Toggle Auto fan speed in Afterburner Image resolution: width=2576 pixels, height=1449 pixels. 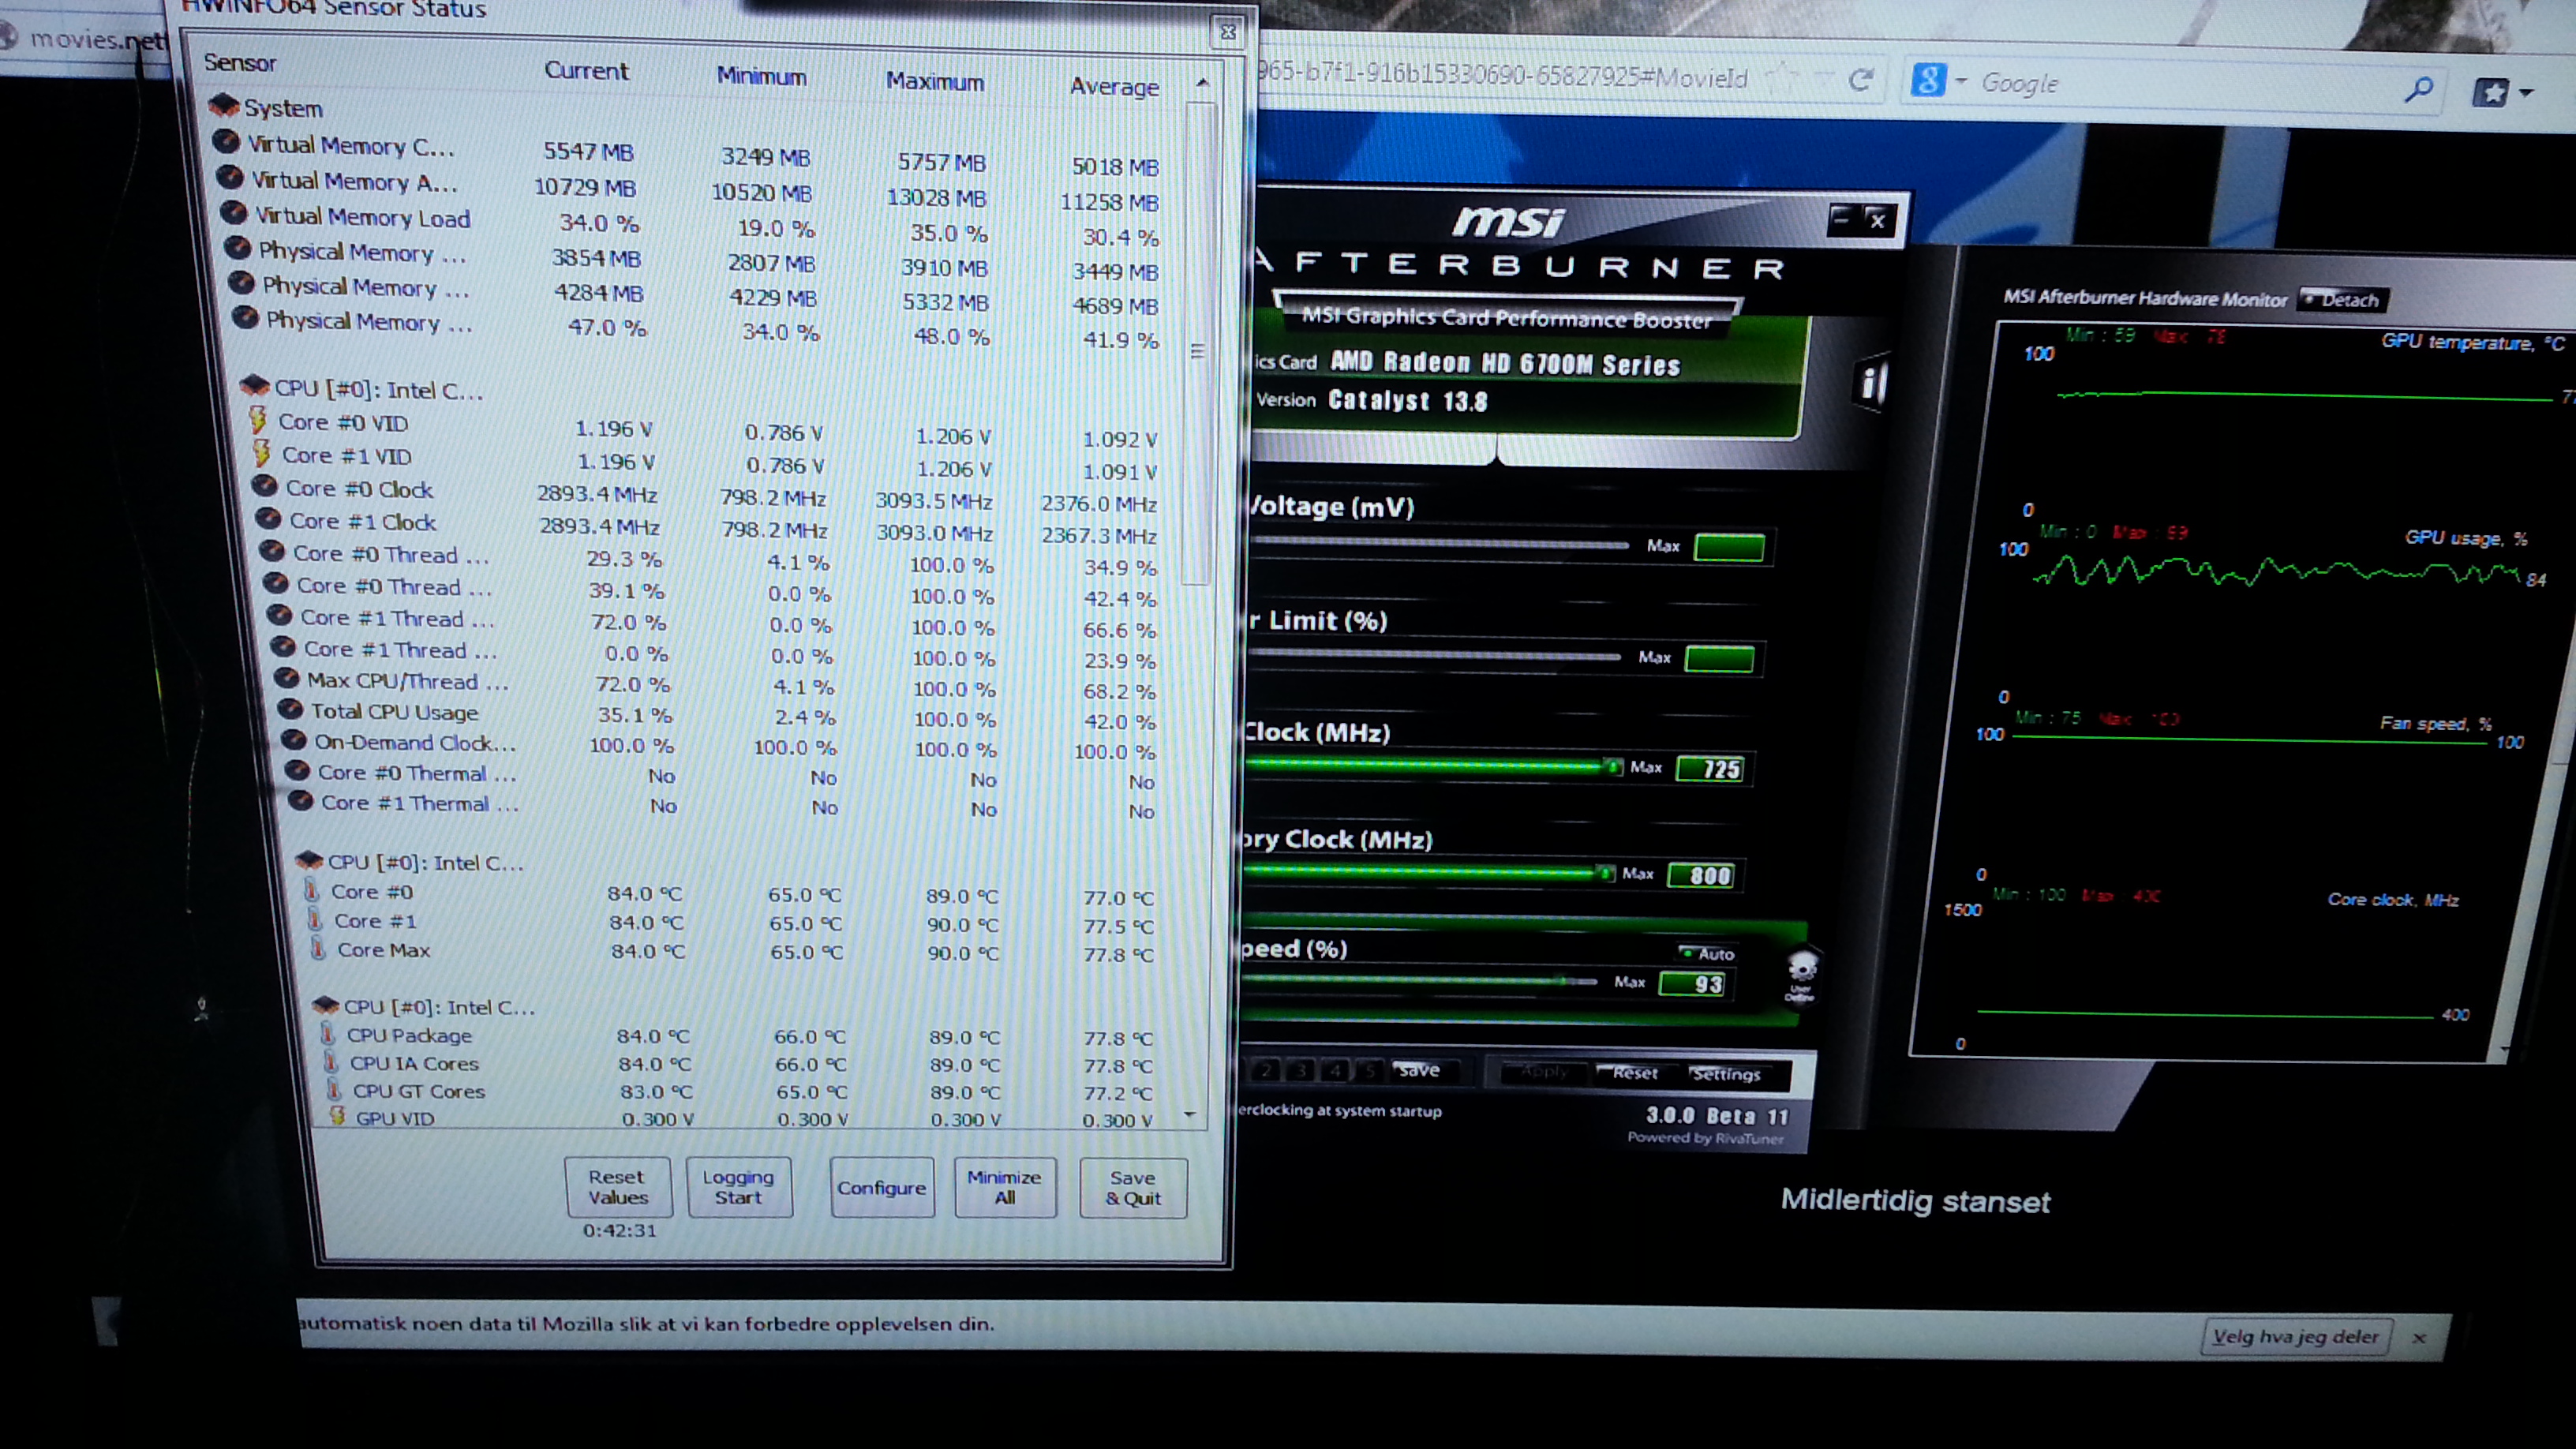click(1706, 953)
